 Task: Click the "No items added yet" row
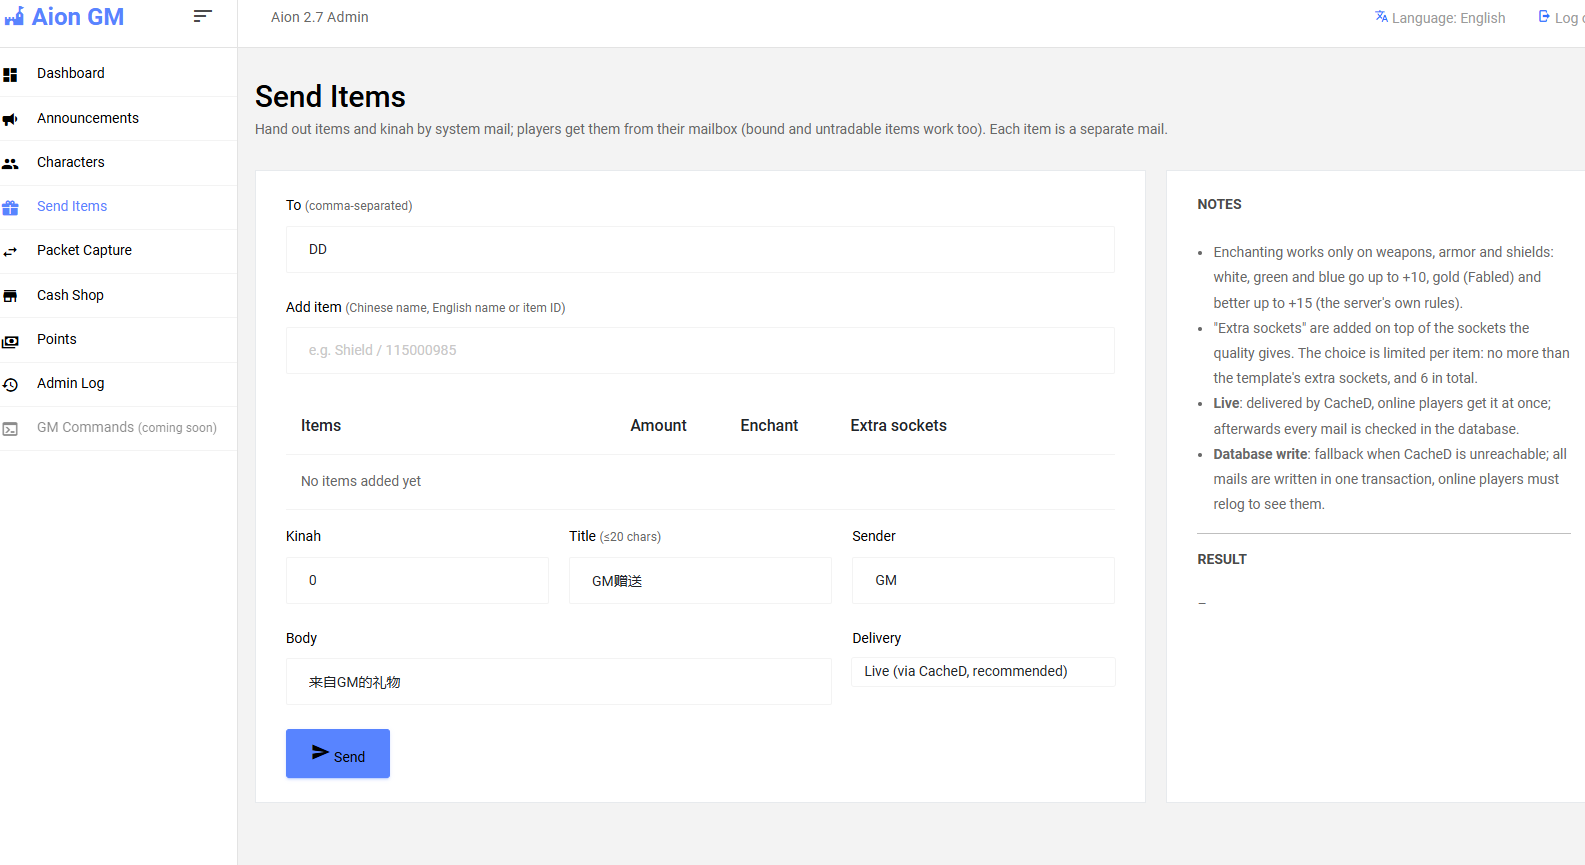(x=700, y=481)
